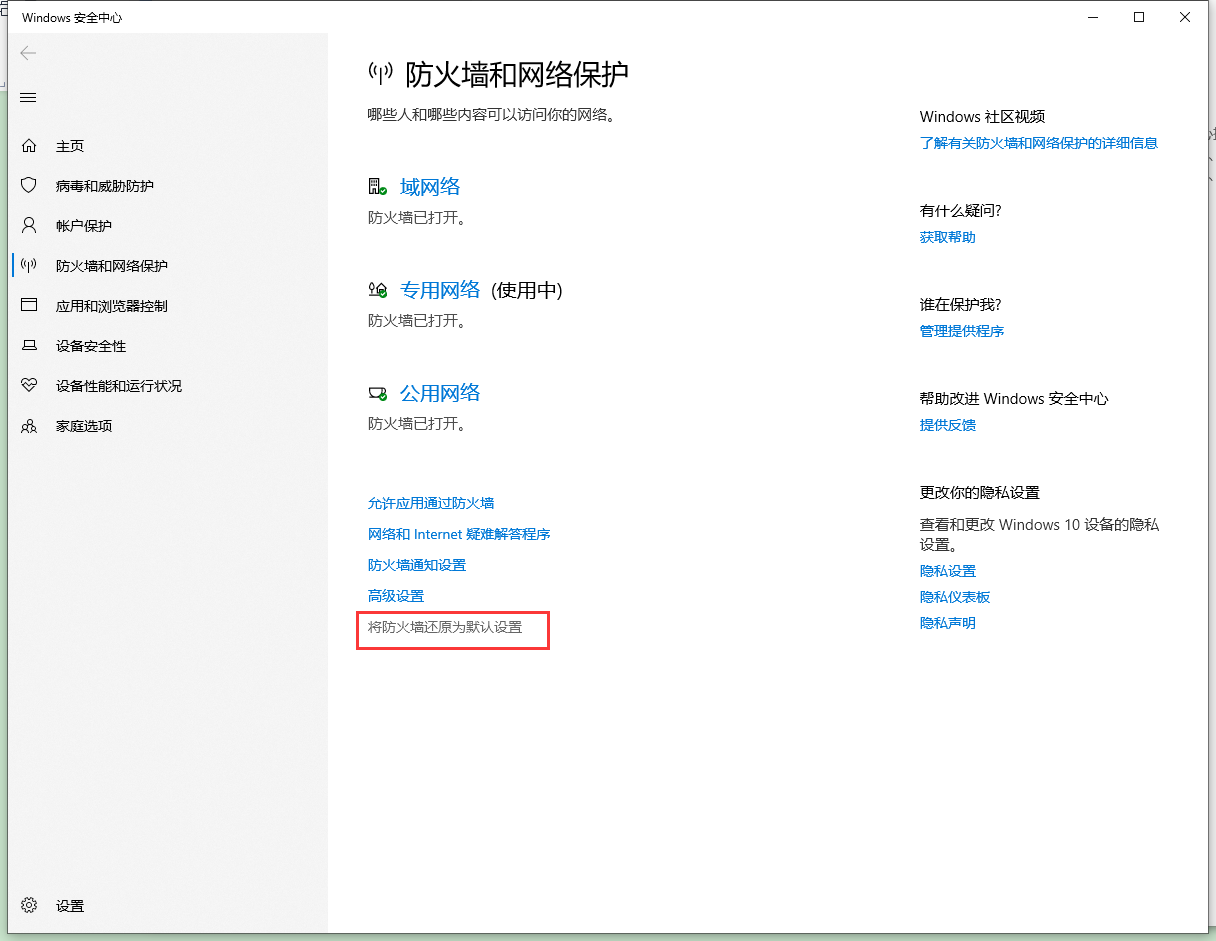Click the gear icon beside 设置

coord(29,905)
